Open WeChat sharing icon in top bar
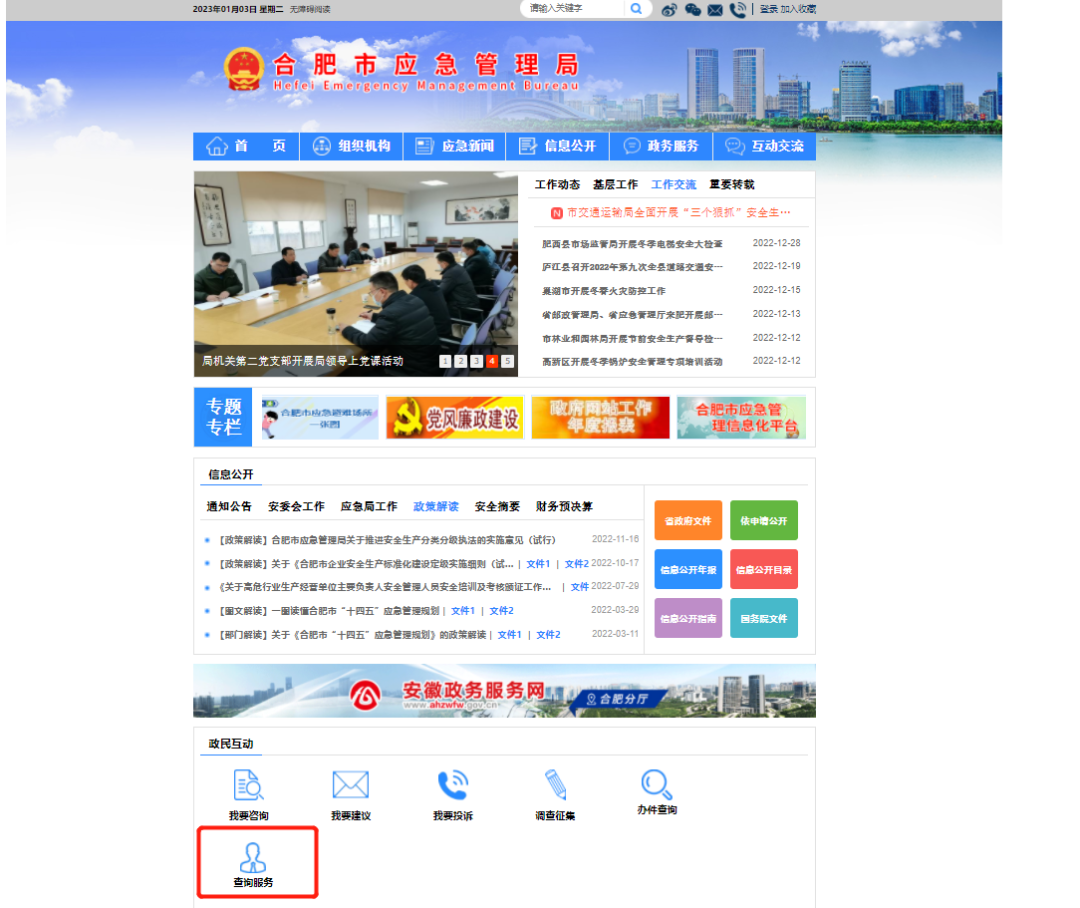This screenshot has width=1080, height=908. pyautogui.click(x=692, y=8)
